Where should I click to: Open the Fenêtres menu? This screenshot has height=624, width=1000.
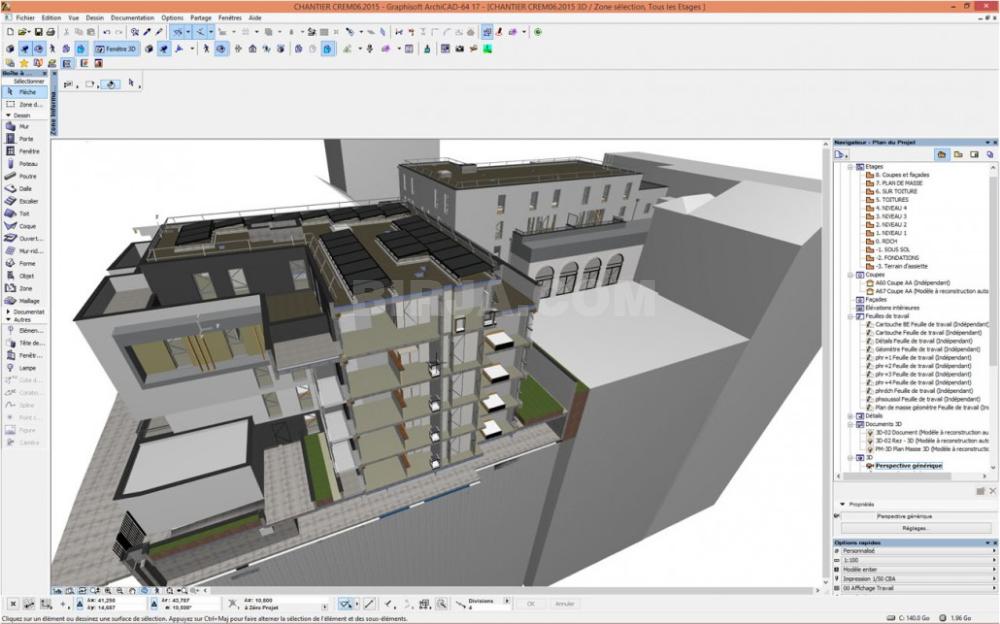click(229, 18)
